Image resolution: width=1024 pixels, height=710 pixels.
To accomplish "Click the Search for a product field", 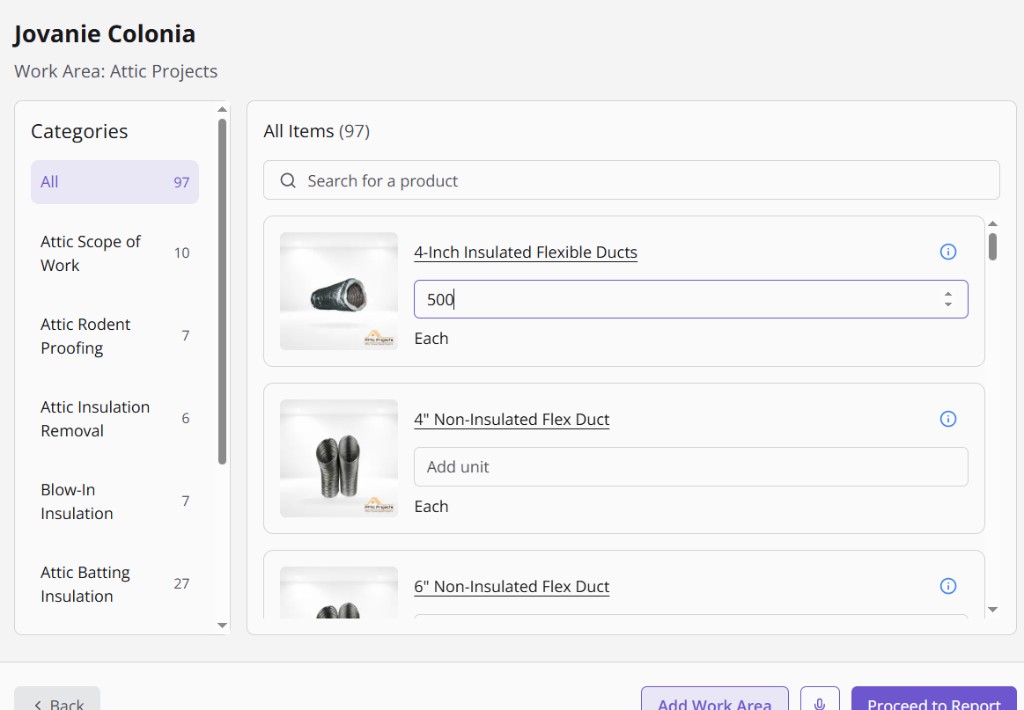I will 640,181.
